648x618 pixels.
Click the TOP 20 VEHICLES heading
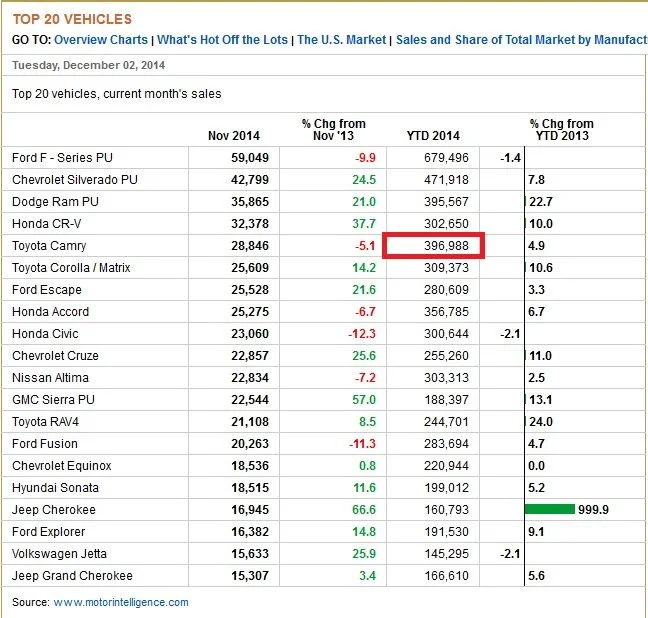[x=71, y=19]
